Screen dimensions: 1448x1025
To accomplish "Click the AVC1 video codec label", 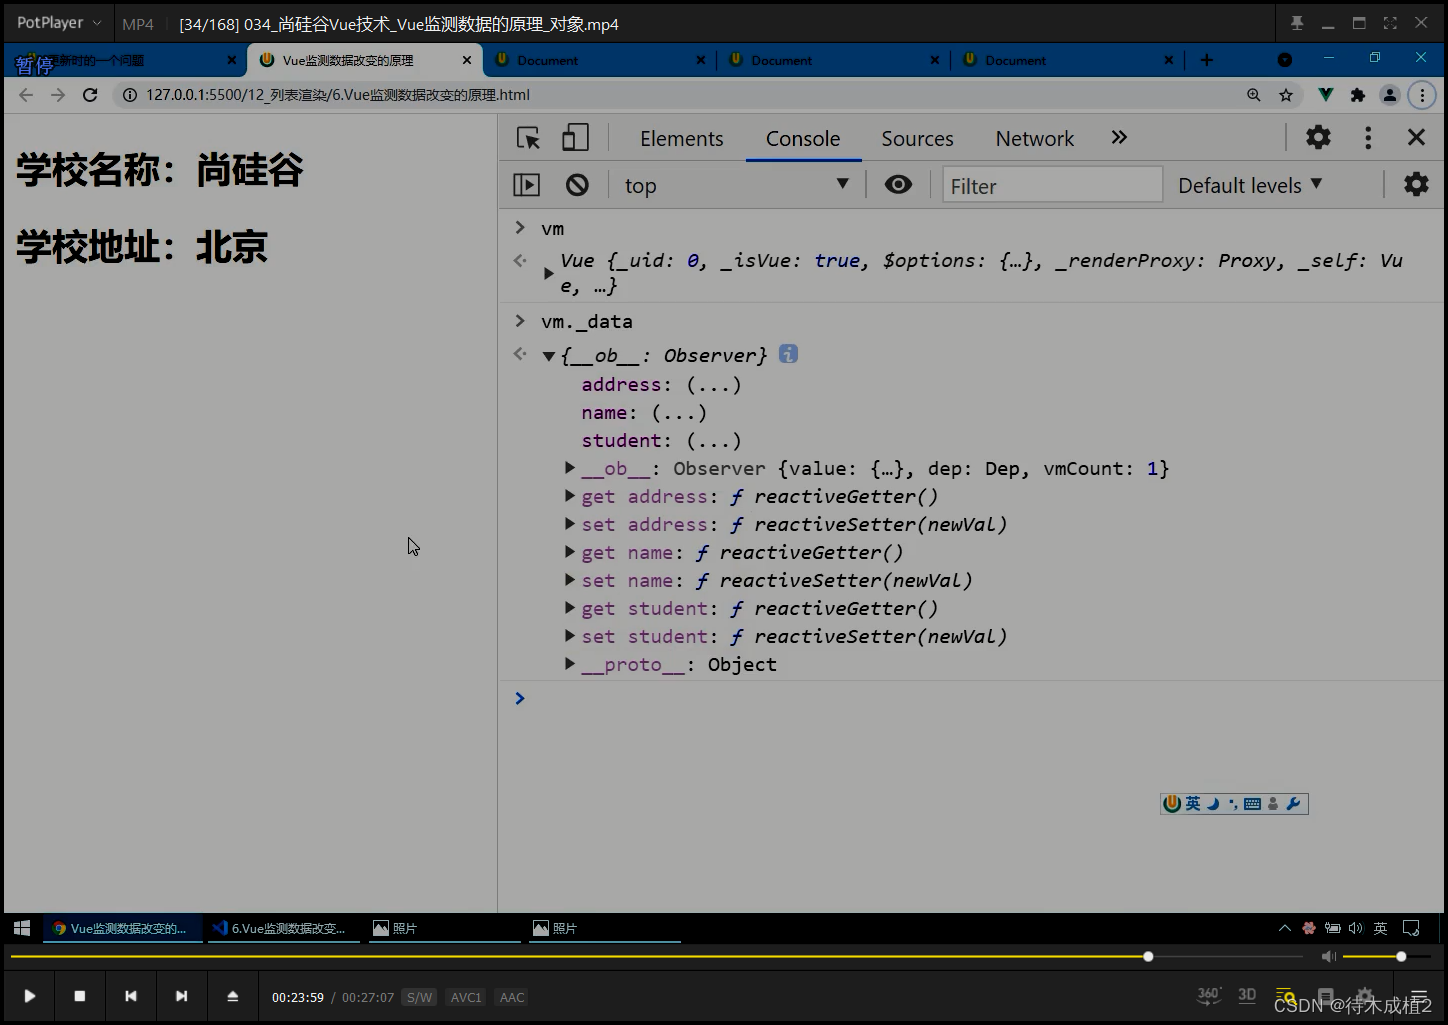I will tap(466, 997).
